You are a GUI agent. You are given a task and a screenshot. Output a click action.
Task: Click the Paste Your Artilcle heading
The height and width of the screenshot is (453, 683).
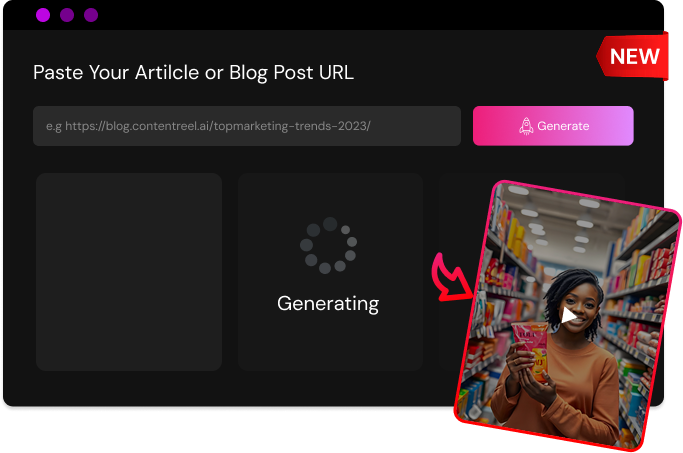tap(193, 72)
